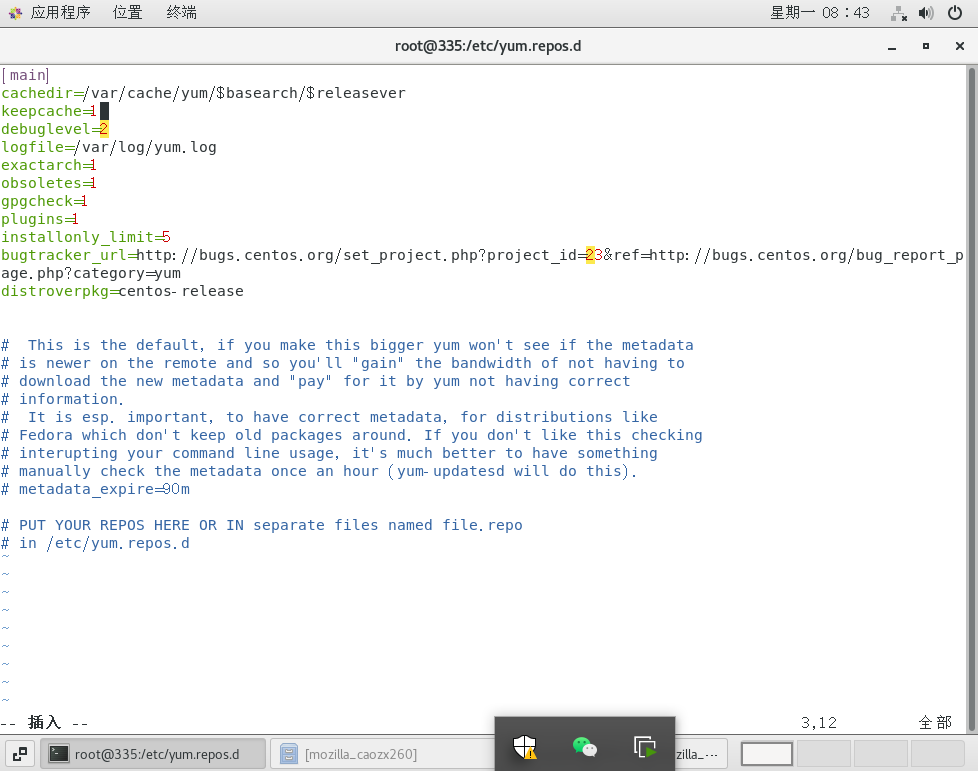The width and height of the screenshot is (978, 771).
Task: Click the bugtracker_url key text
Action: 64,256
